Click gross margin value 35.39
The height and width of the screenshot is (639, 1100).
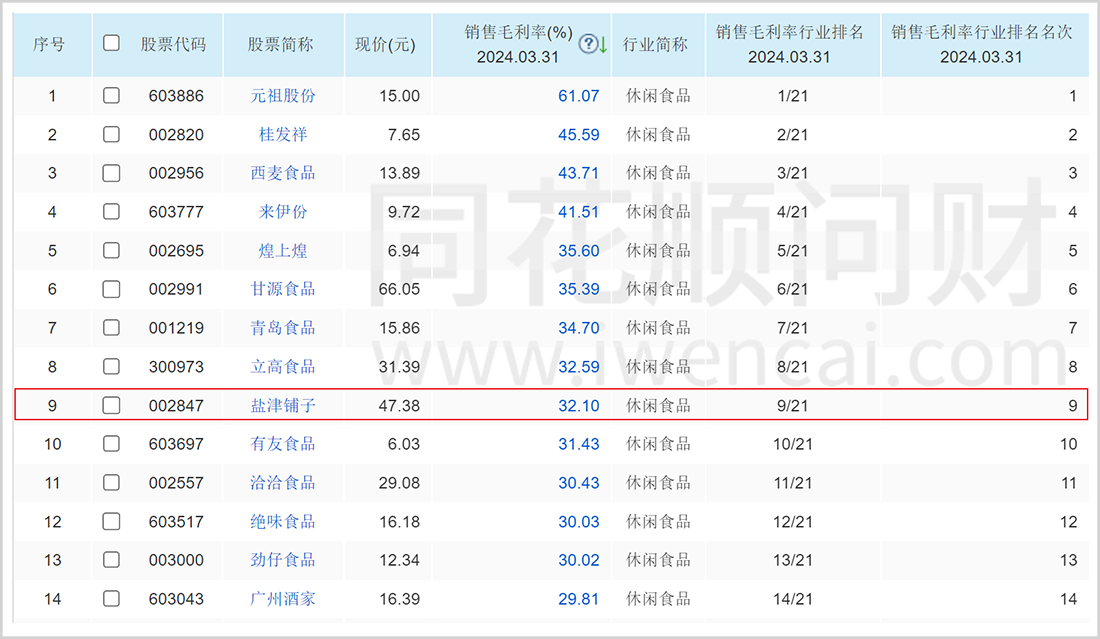point(579,290)
